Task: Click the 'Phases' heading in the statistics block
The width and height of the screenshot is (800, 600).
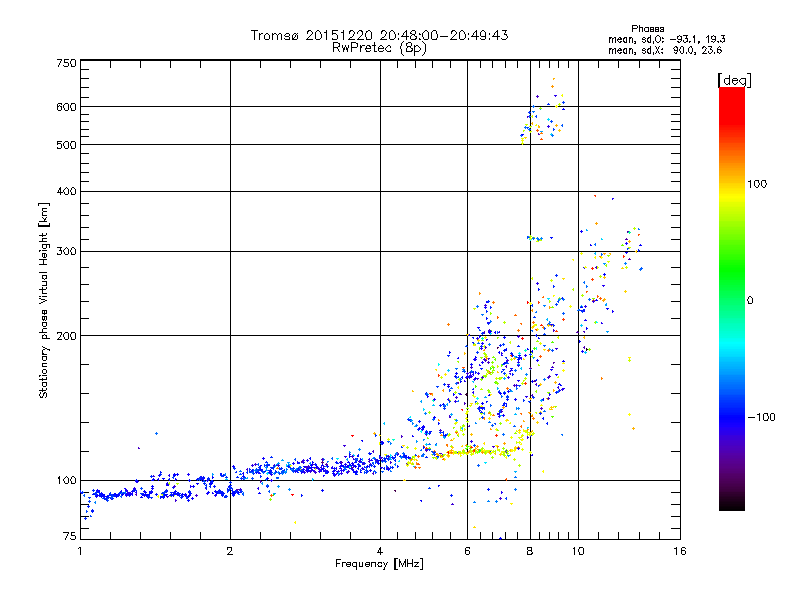Action: (647, 29)
